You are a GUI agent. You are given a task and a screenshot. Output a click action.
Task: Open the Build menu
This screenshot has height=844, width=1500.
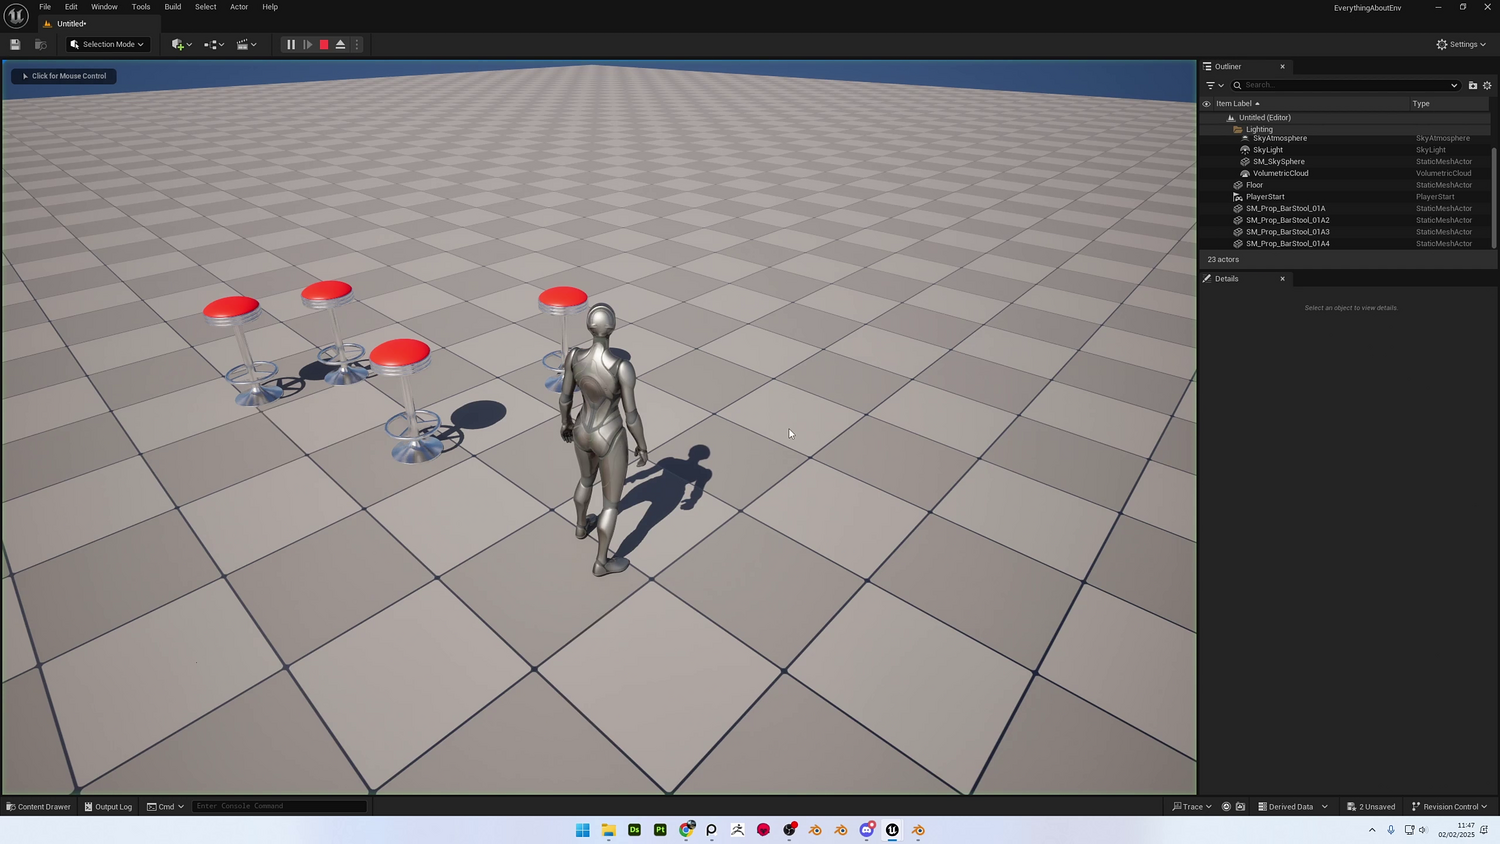tap(173, 7)
